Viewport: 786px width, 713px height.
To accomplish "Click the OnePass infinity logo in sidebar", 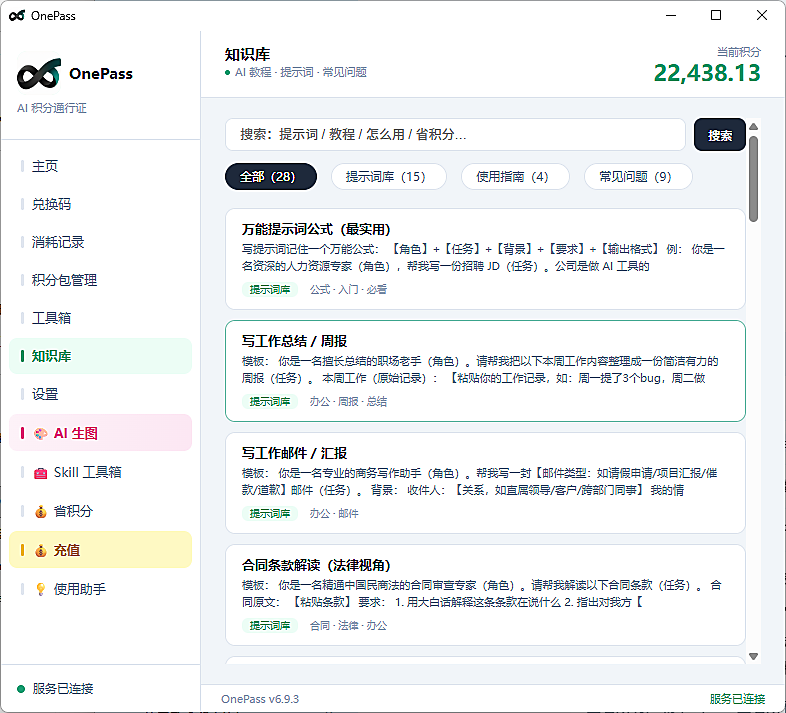I will 39,74.
